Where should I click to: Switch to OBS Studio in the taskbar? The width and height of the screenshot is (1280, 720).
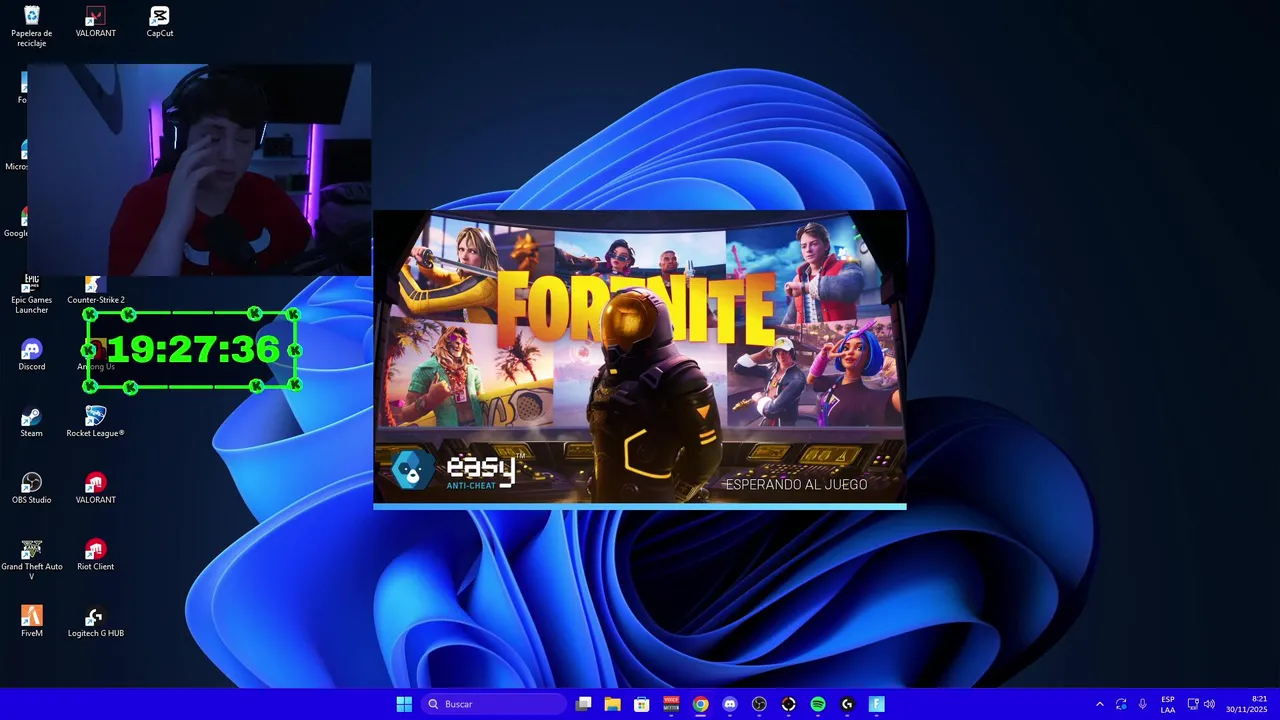click(759, 704)
